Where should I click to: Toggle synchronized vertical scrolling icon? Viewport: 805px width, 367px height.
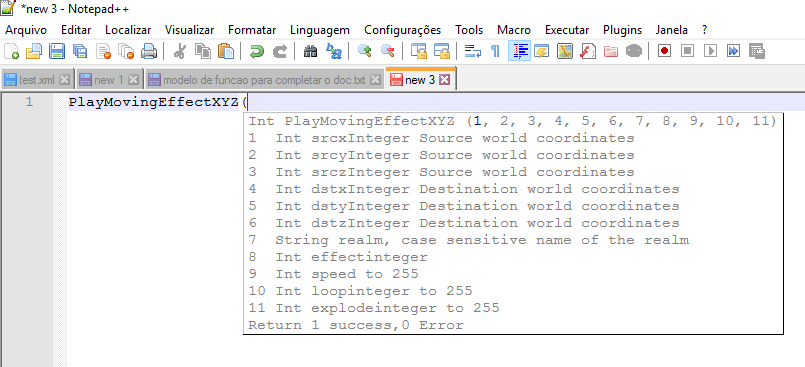click(419, 51)
